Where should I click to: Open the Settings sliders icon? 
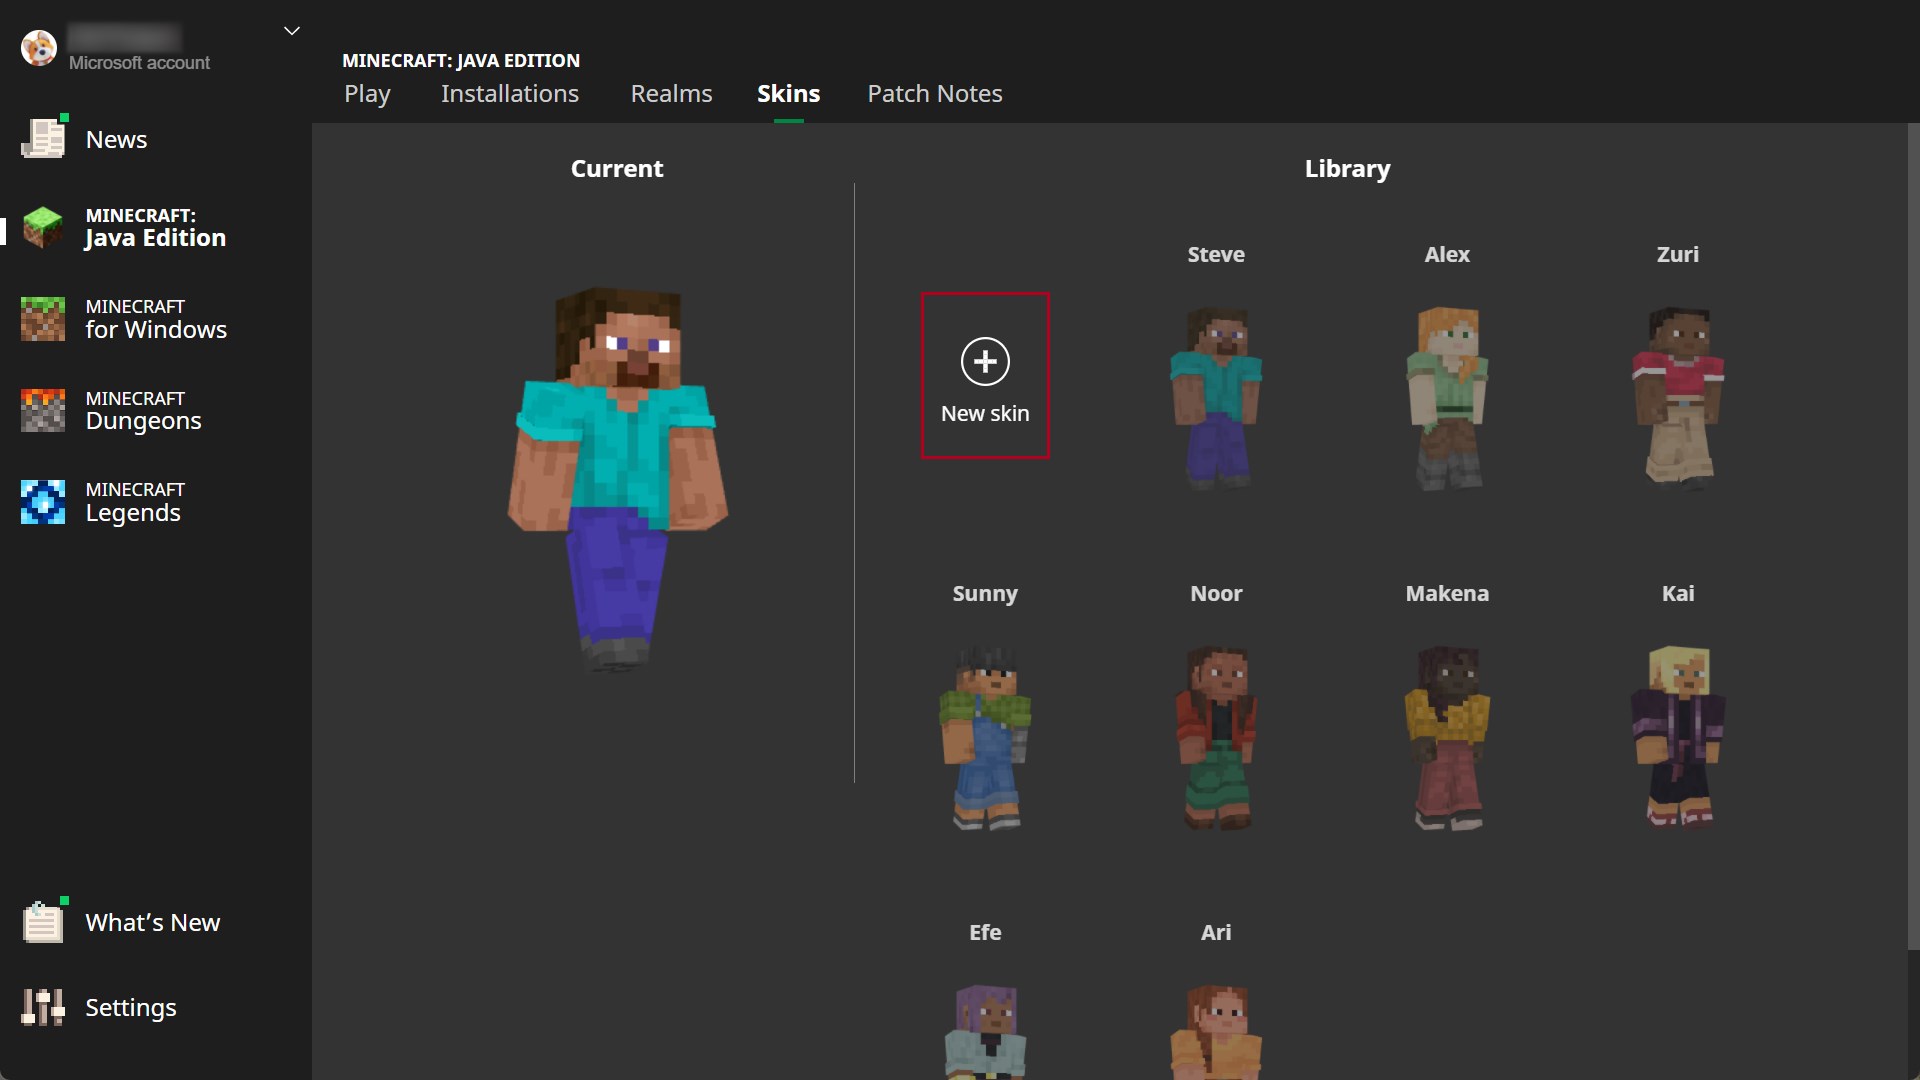[43, 1007]
